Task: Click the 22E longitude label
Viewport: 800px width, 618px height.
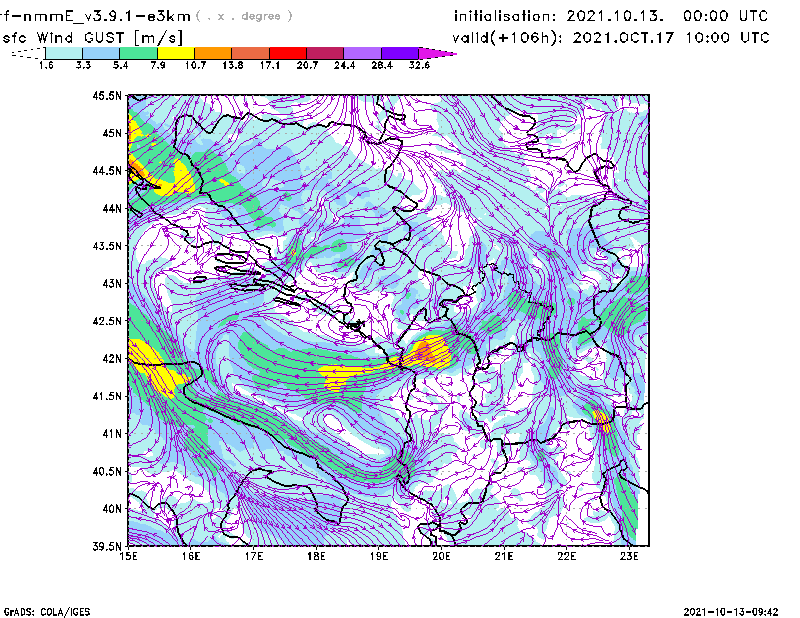Action: click(566, 556)
